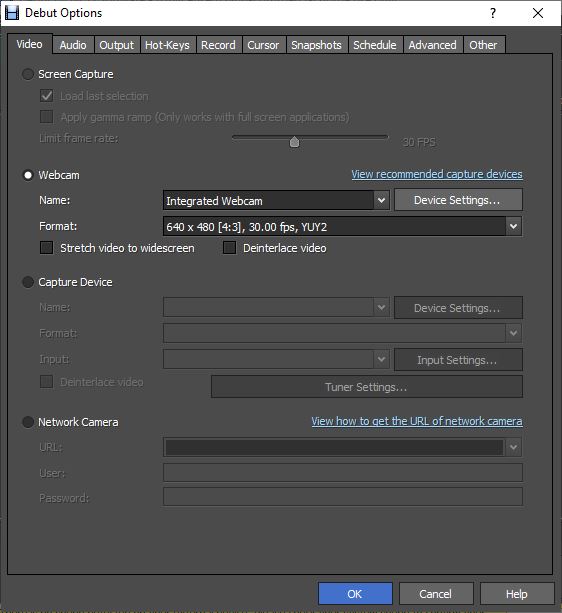Go to the Snapshots tab
562x613 pixels.
[x=317, y=45]
